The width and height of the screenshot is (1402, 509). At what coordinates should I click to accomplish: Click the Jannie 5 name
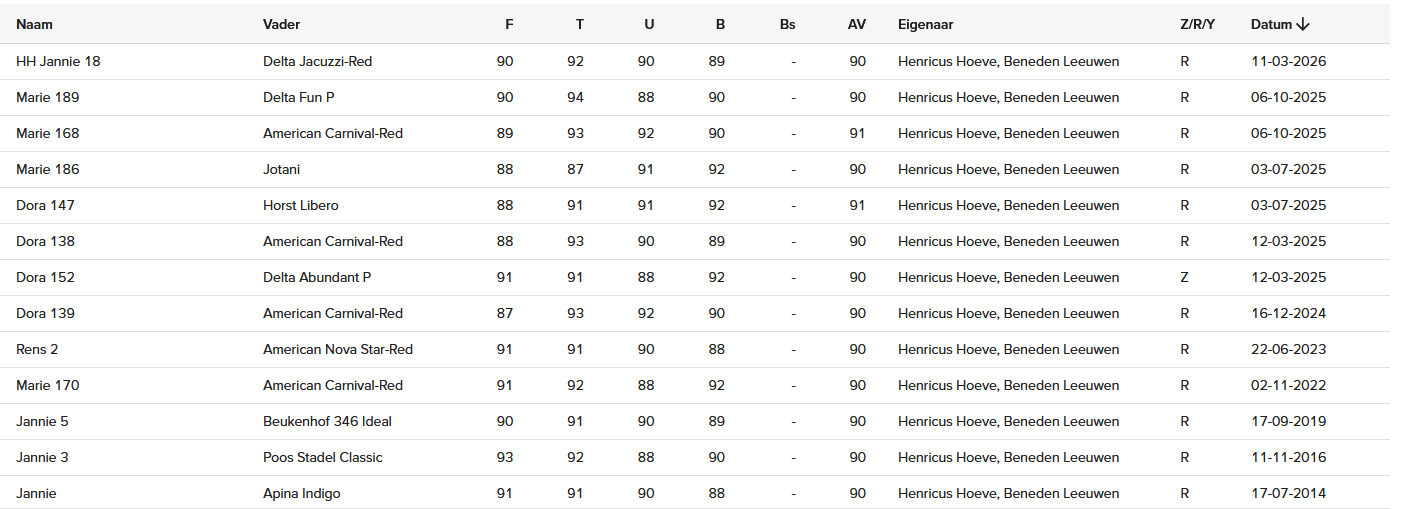click(42, 421)
